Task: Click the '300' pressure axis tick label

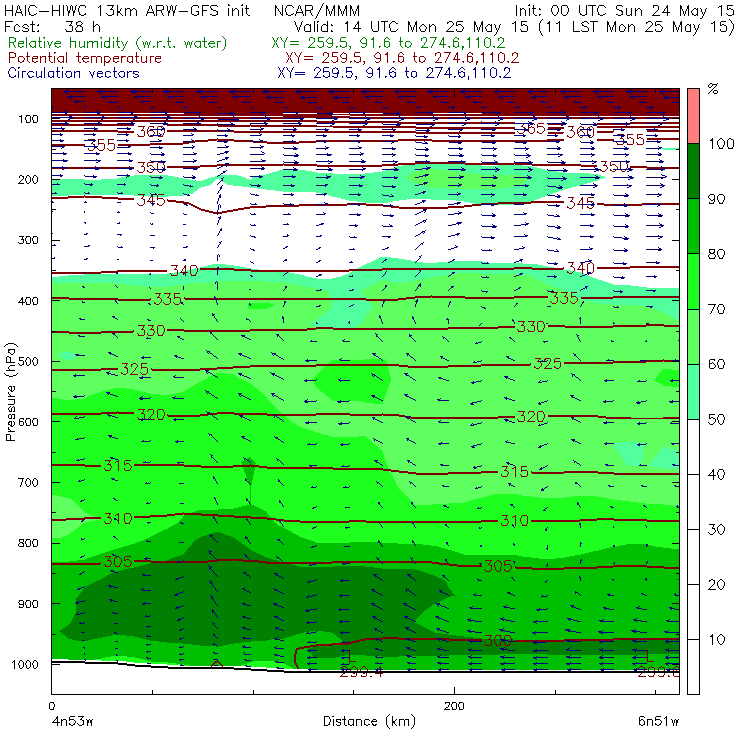Action: tap(29, 240)
